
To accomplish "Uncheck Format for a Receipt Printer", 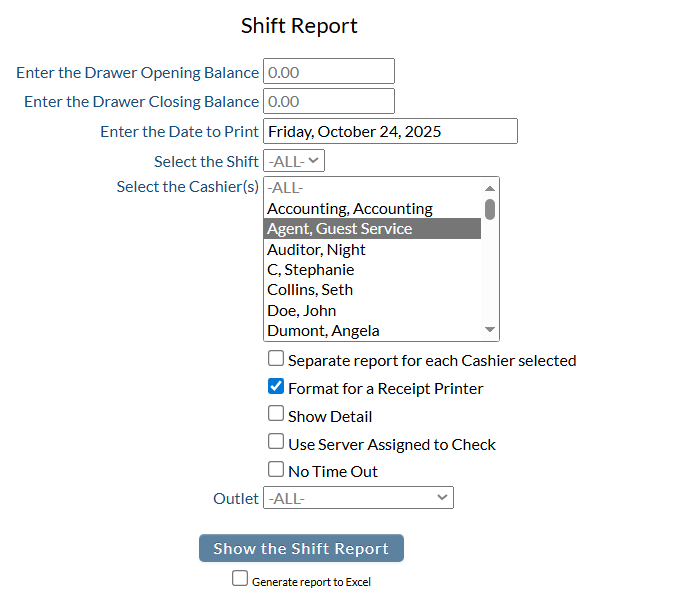I will (x=276, y=387).
